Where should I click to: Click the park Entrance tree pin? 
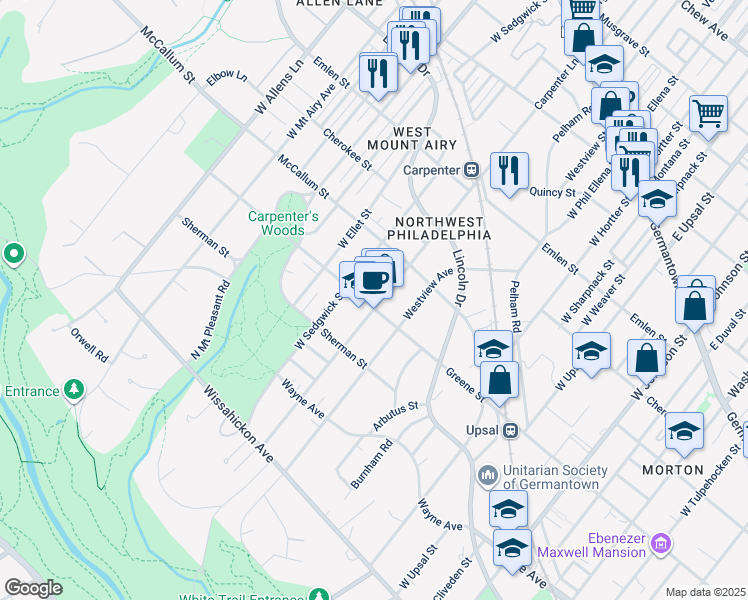click(x=73, y=391)
